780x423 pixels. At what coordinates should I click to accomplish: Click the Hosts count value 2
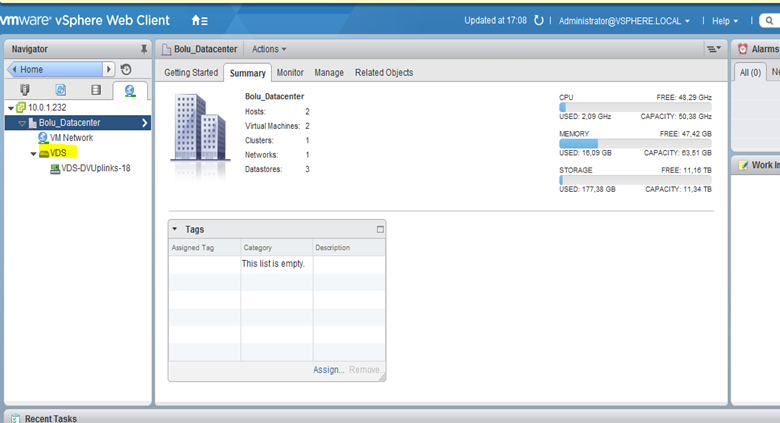[307, 111]
